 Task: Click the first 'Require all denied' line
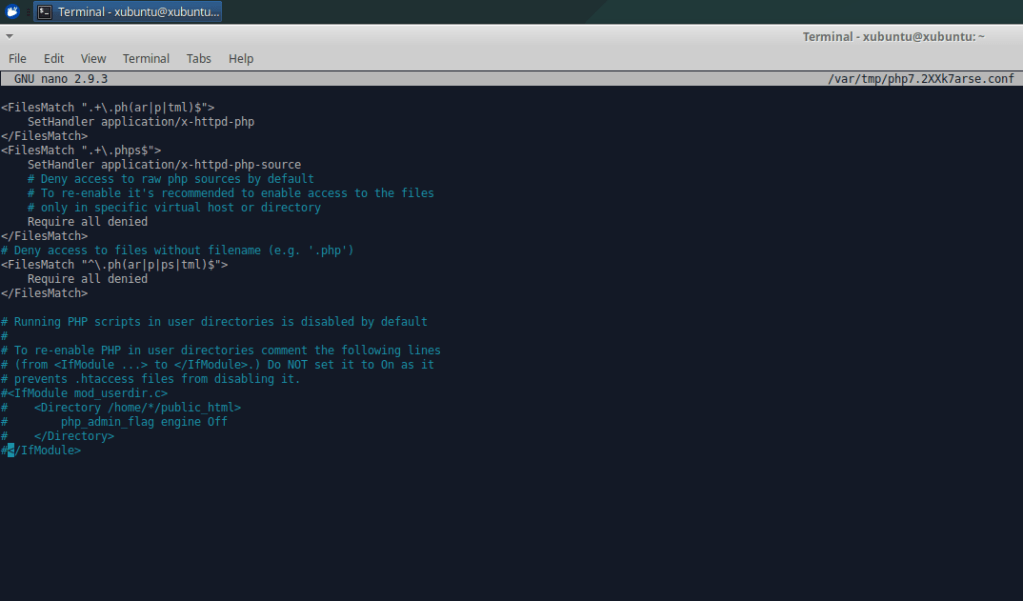[87, 222]
